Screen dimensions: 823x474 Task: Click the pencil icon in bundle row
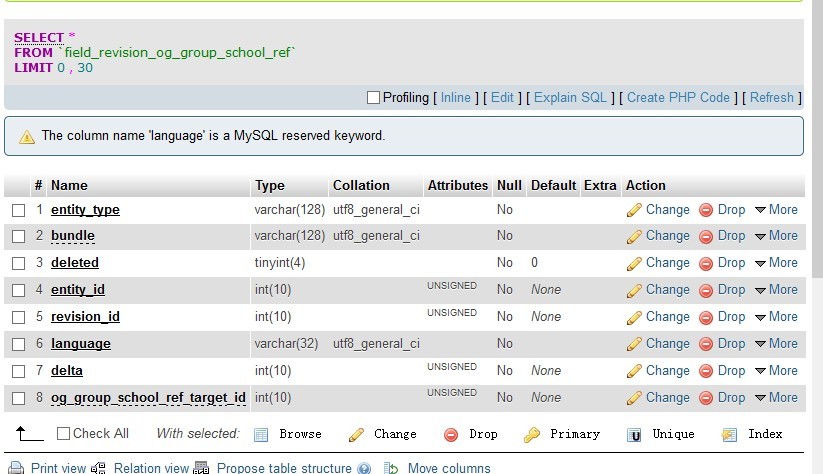pyautogui.click(x=634, y=237)
